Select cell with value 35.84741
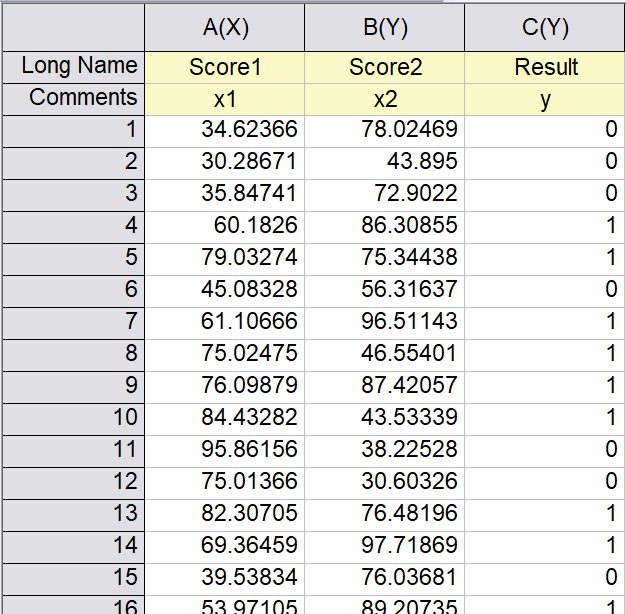The height and width of the screenshot is (614, 626). tap(225, 195)
